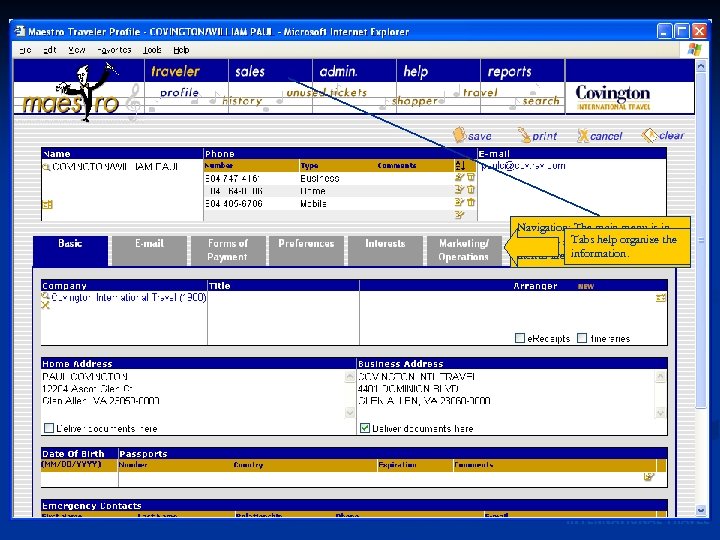Delete the Mobile phone number row
Screen dimensions: 720x540
pos(471,202)
